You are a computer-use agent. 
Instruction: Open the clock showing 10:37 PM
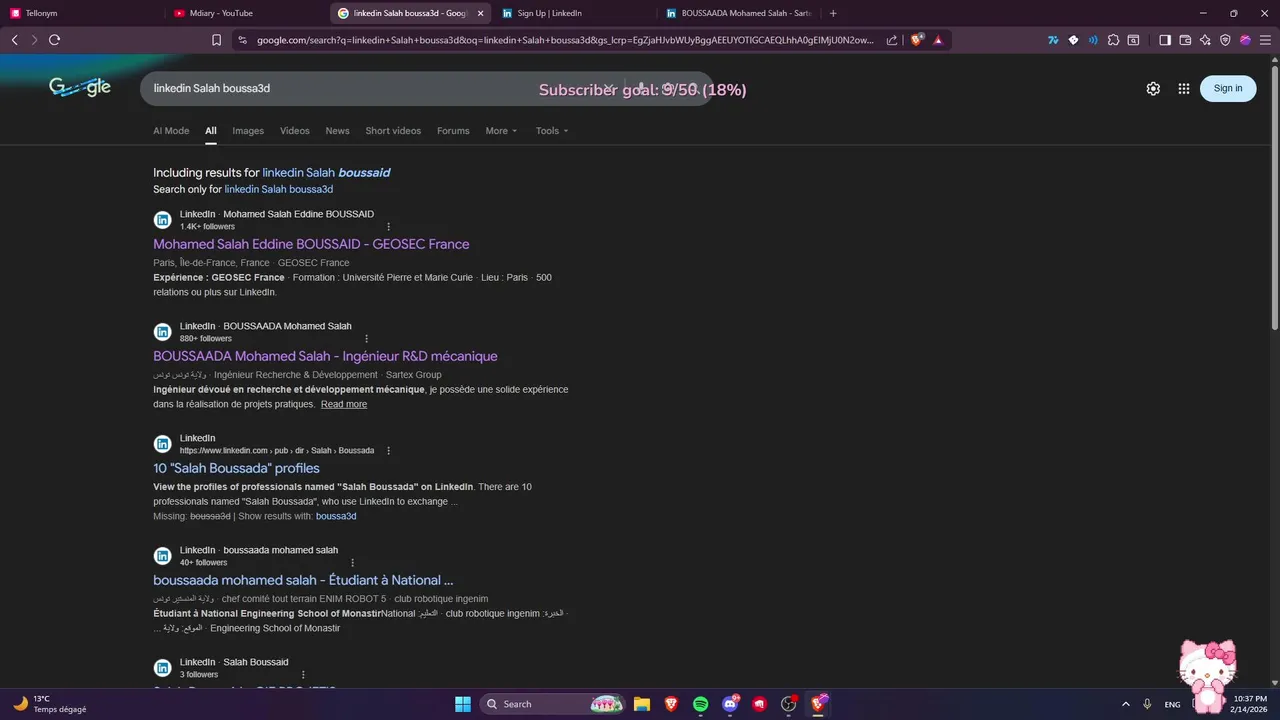1250,704
